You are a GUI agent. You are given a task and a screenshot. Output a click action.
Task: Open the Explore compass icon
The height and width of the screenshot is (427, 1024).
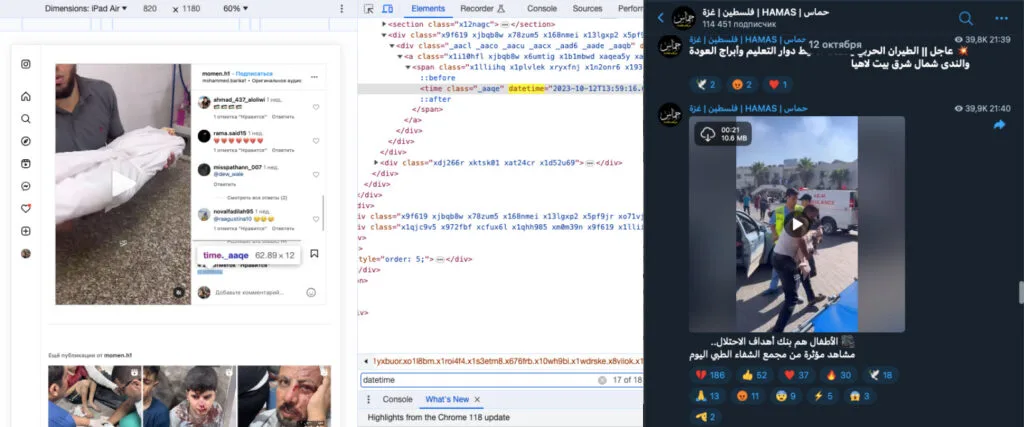click(x=26, y=141)
